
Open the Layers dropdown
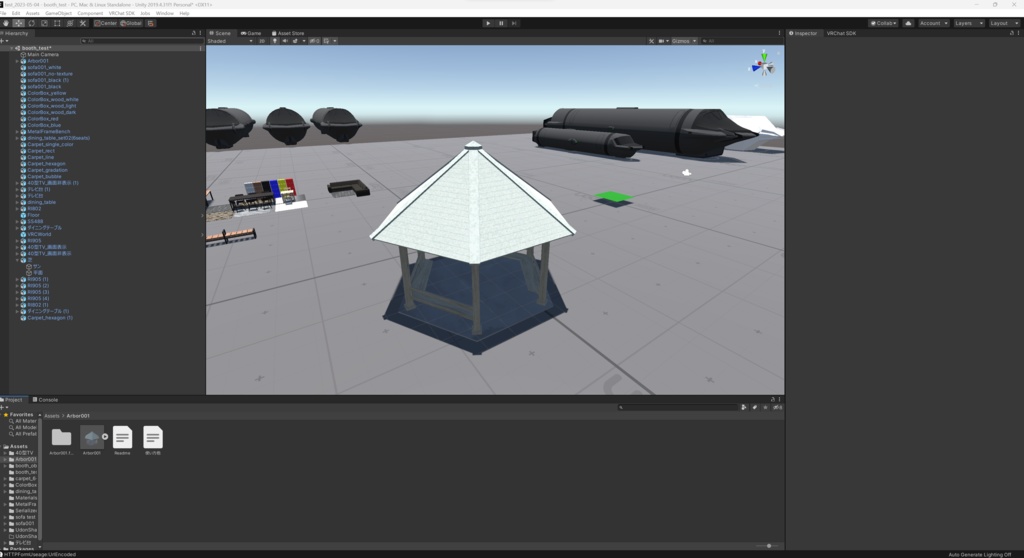pos(968,23)
